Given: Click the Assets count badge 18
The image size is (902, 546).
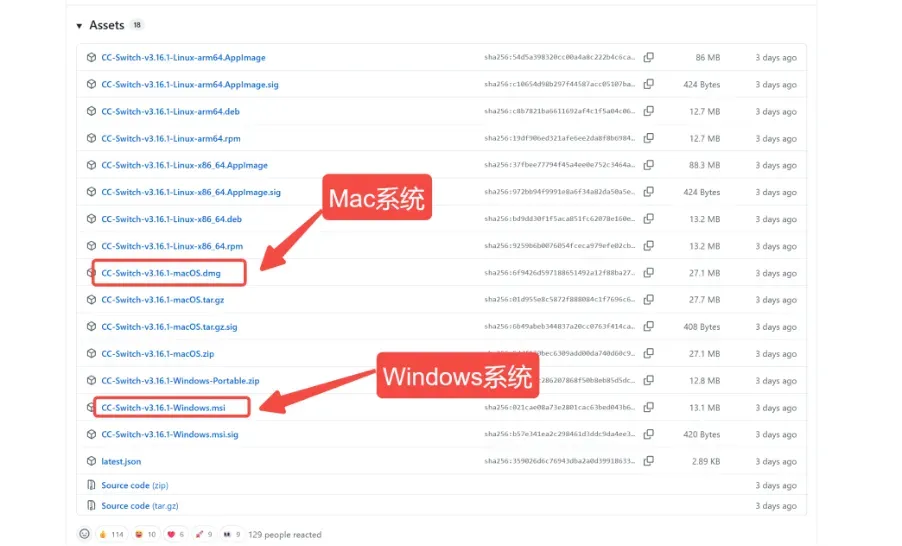Looking at the screenshot, I should point(137,25).
